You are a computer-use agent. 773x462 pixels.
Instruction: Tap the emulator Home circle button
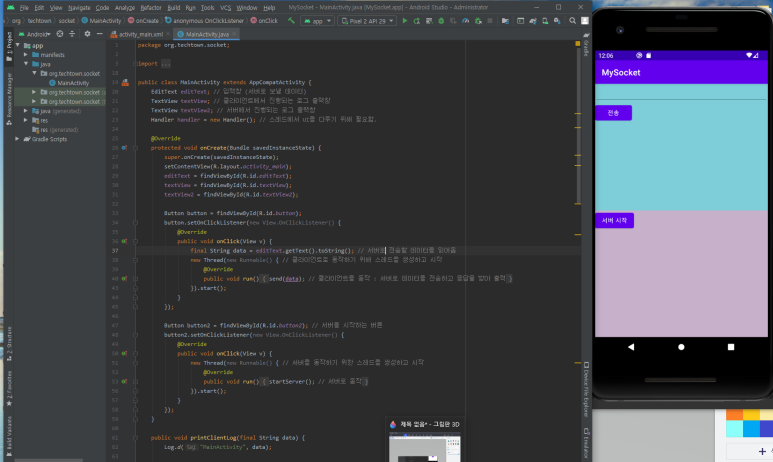pos(681,347)
